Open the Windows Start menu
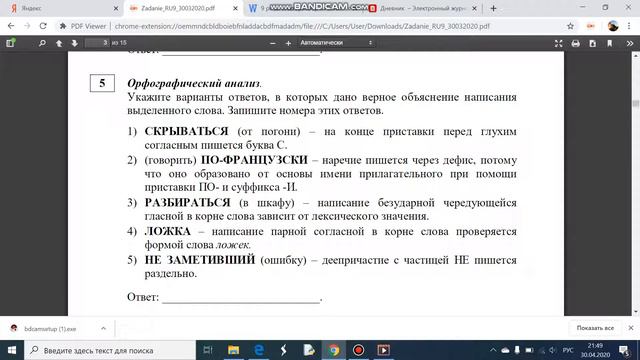Screen dimensions: 640x360 (x=12, y=350)
